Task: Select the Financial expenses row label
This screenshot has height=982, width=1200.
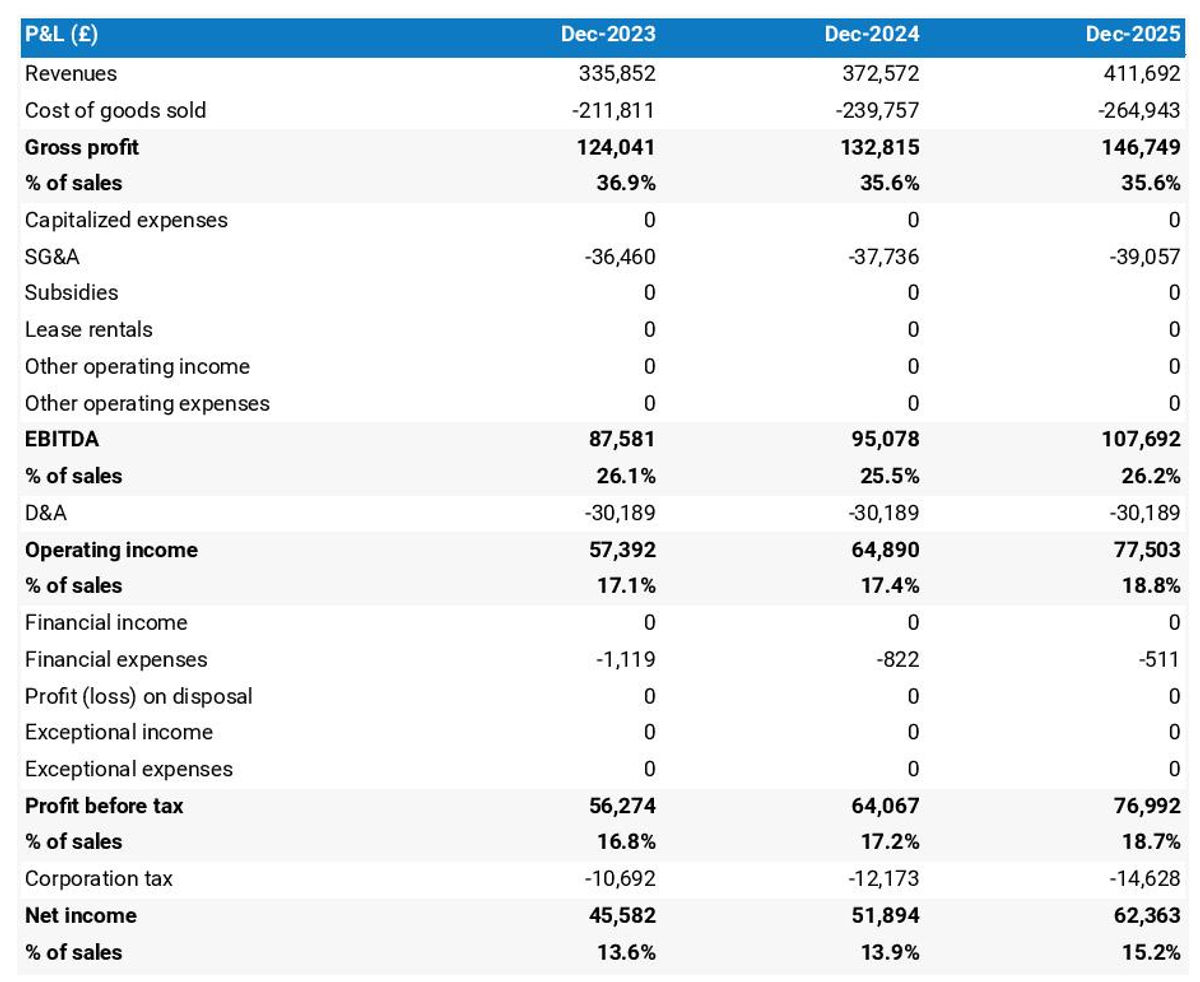Action: pyautogui.click(x=116, y=660)
